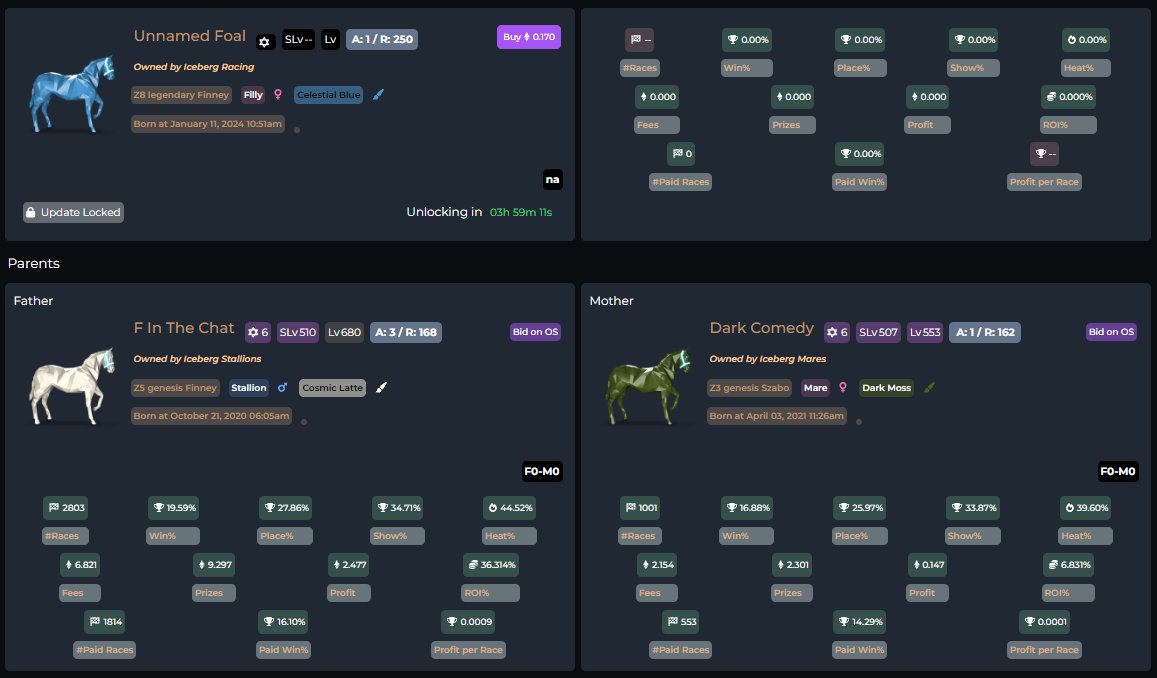Click the F0-M0 badge on Father card
This screenshot has width=1157, height=678.
coord(542,471)
